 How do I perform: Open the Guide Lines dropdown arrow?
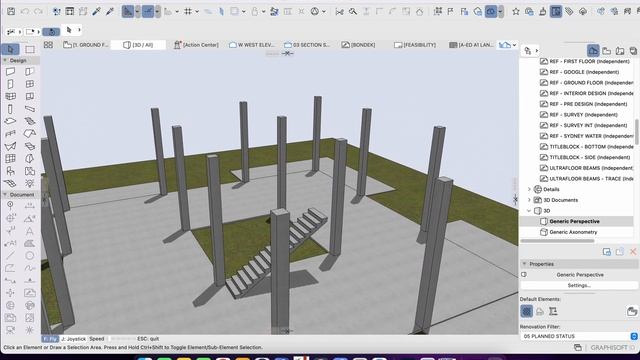tap(137, 11)
